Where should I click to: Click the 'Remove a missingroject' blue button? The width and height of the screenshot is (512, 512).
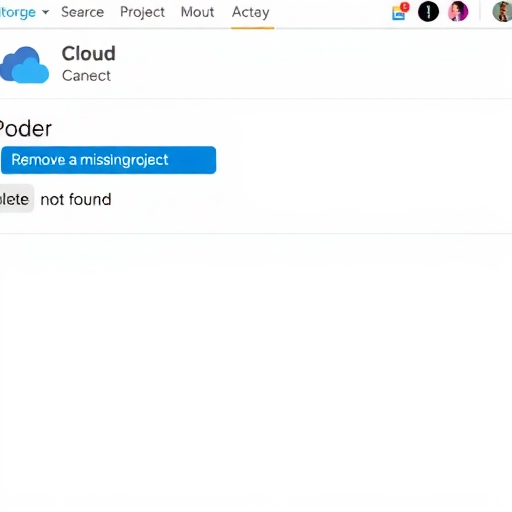point(109,160)
